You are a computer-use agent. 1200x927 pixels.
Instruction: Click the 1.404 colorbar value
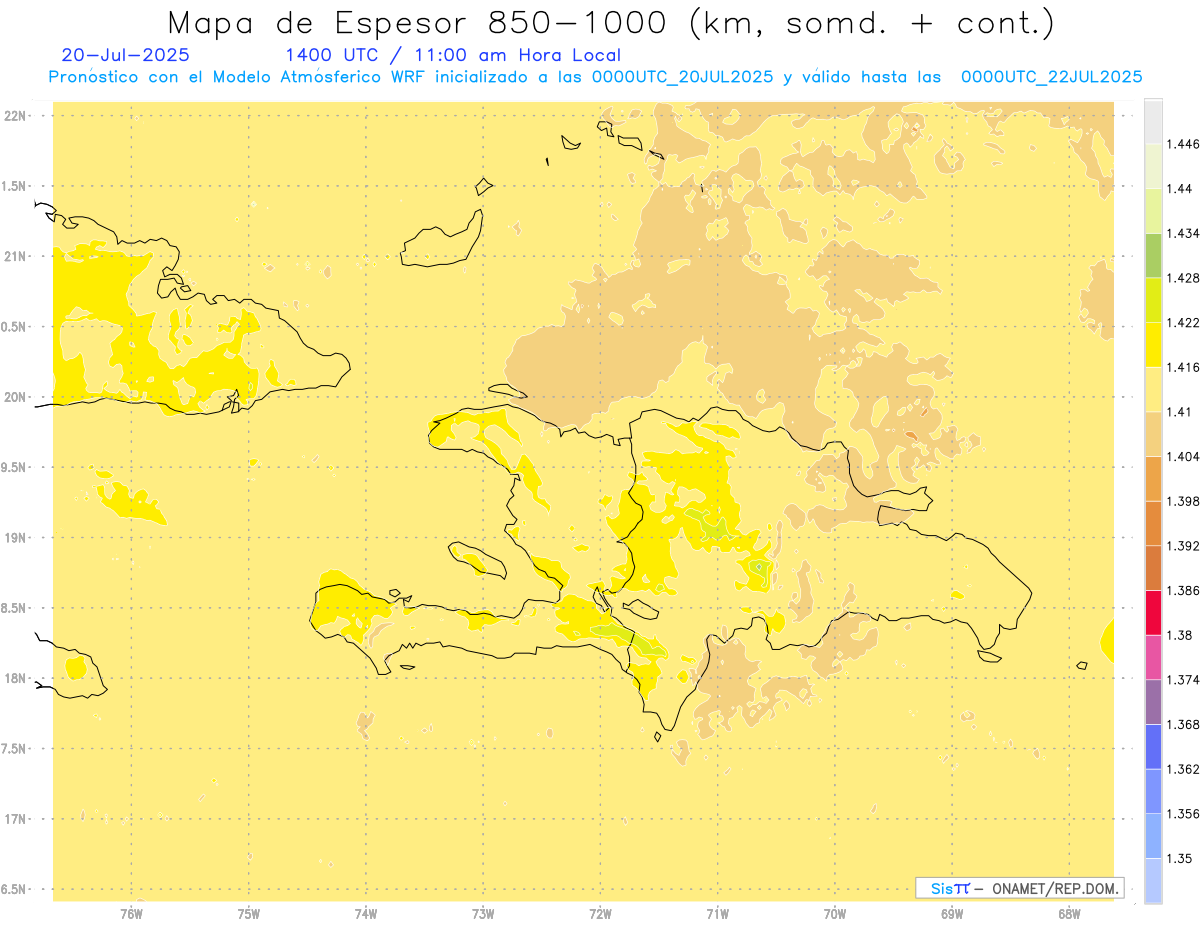tap(1182, 456)
